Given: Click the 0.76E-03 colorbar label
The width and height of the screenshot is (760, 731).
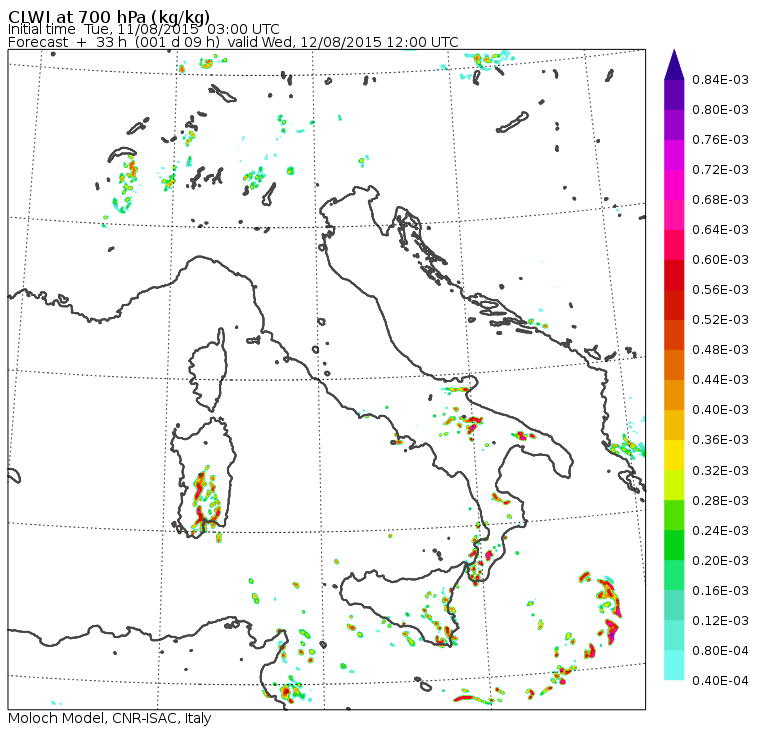Looking at the screenshot, I should [x=720, y=140].
